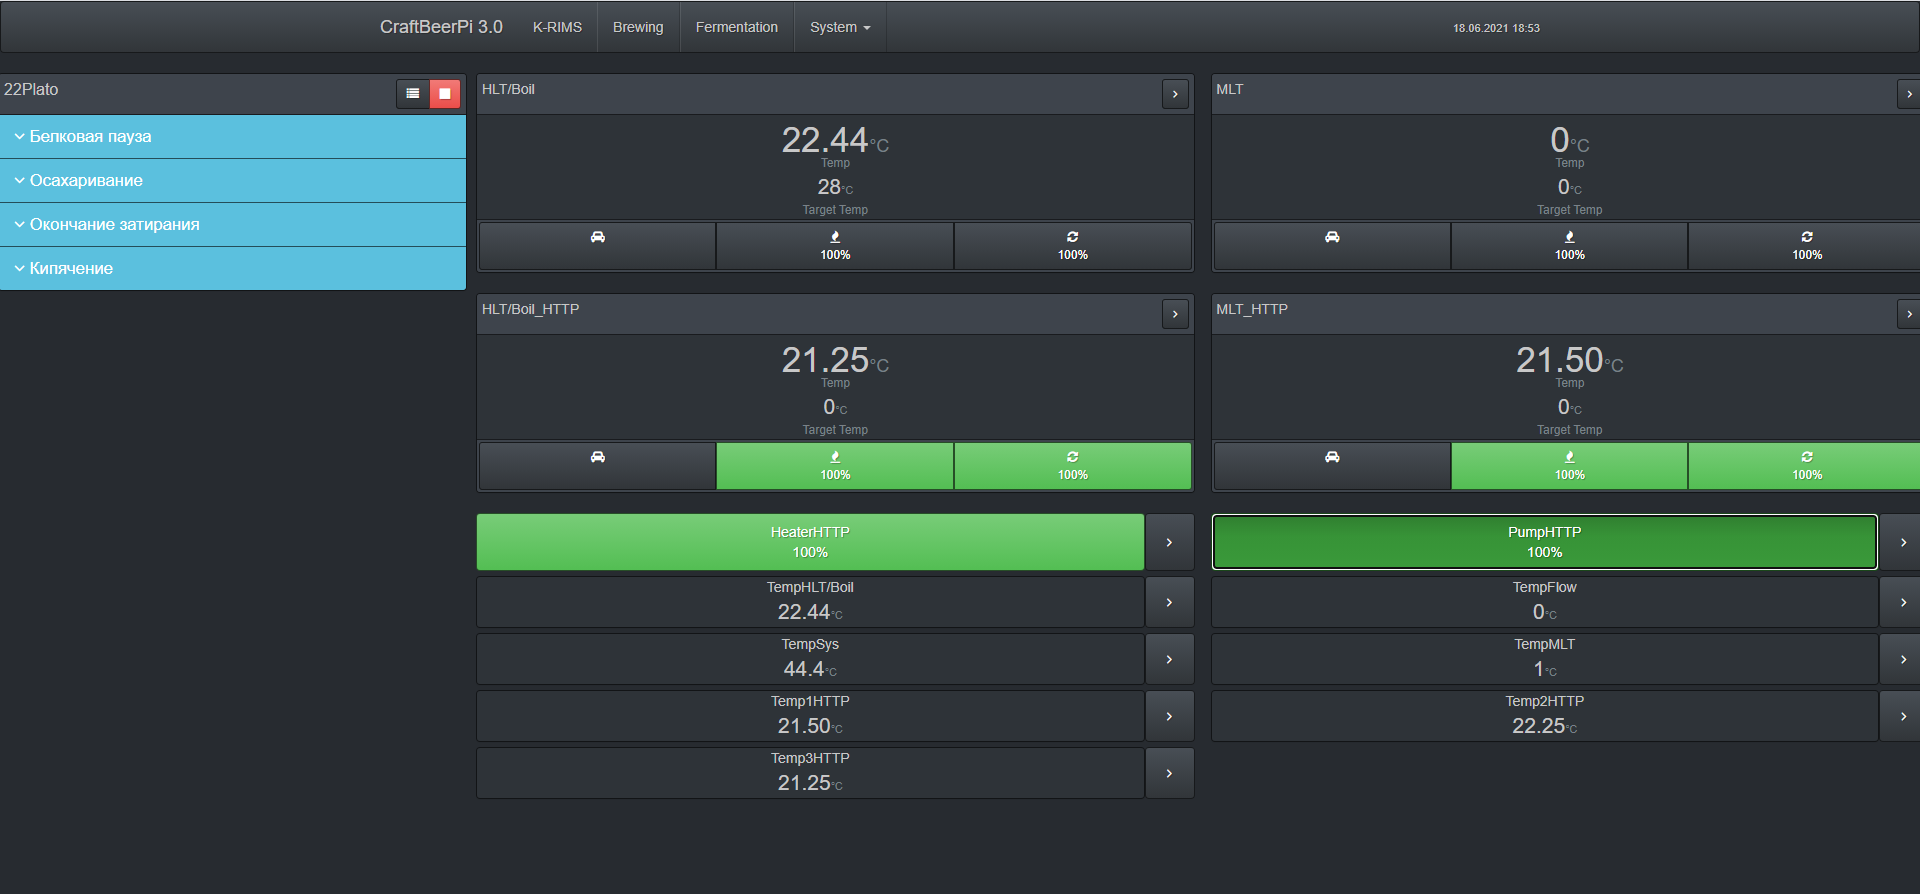Open TempHLT/Boil sensor options chevron
1920x894 pixels.
click(x=1169, y=602)
